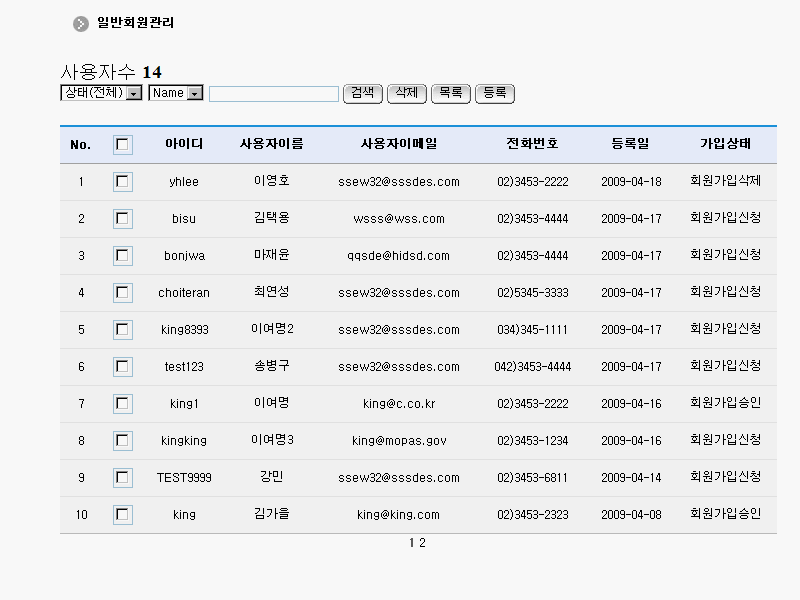
Task: Open page 1 in the pagination
Action: click(412, 543)
